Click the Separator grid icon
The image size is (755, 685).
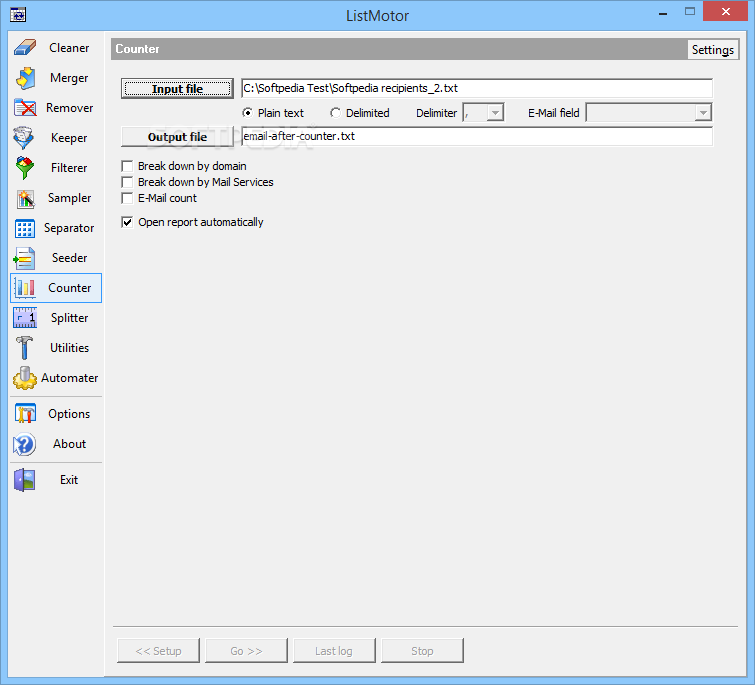tap(25, 228)
